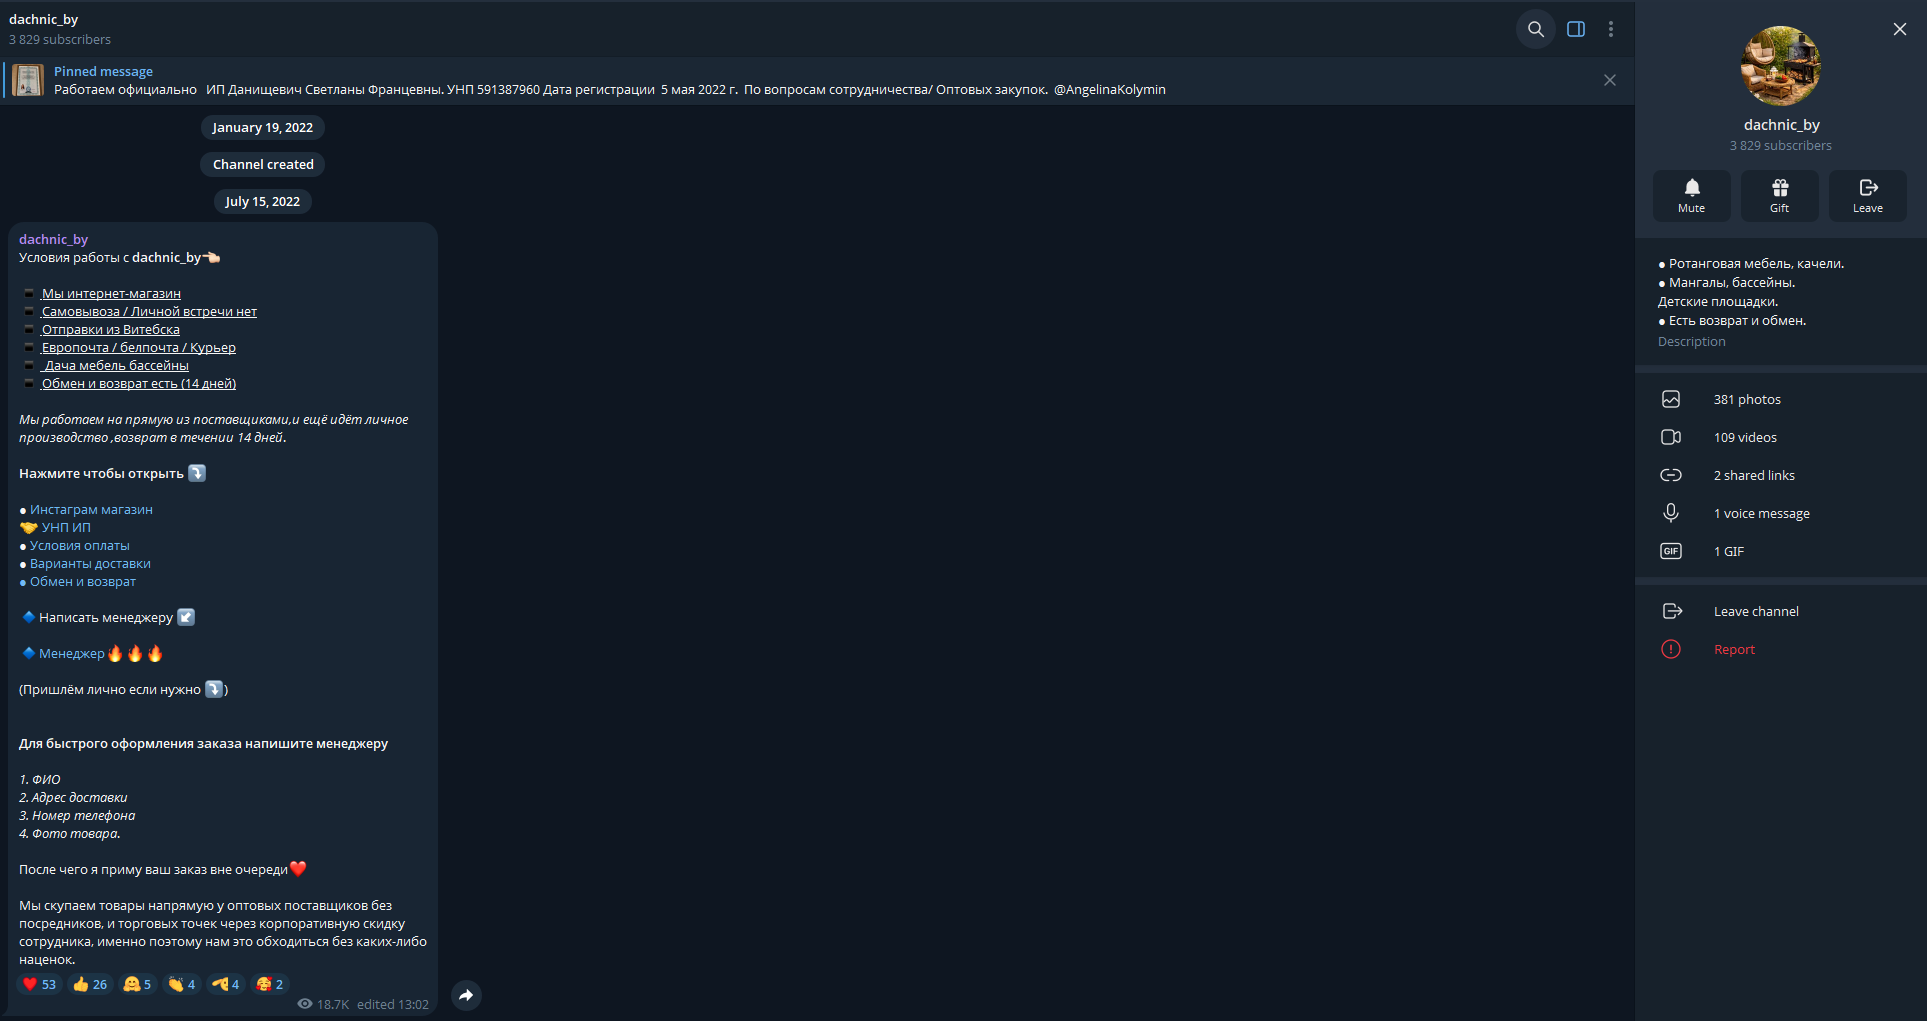The height and width of the screenshot is (1021, 1927).
Task: Close the channel info panel
Action: click(1900, 29)
